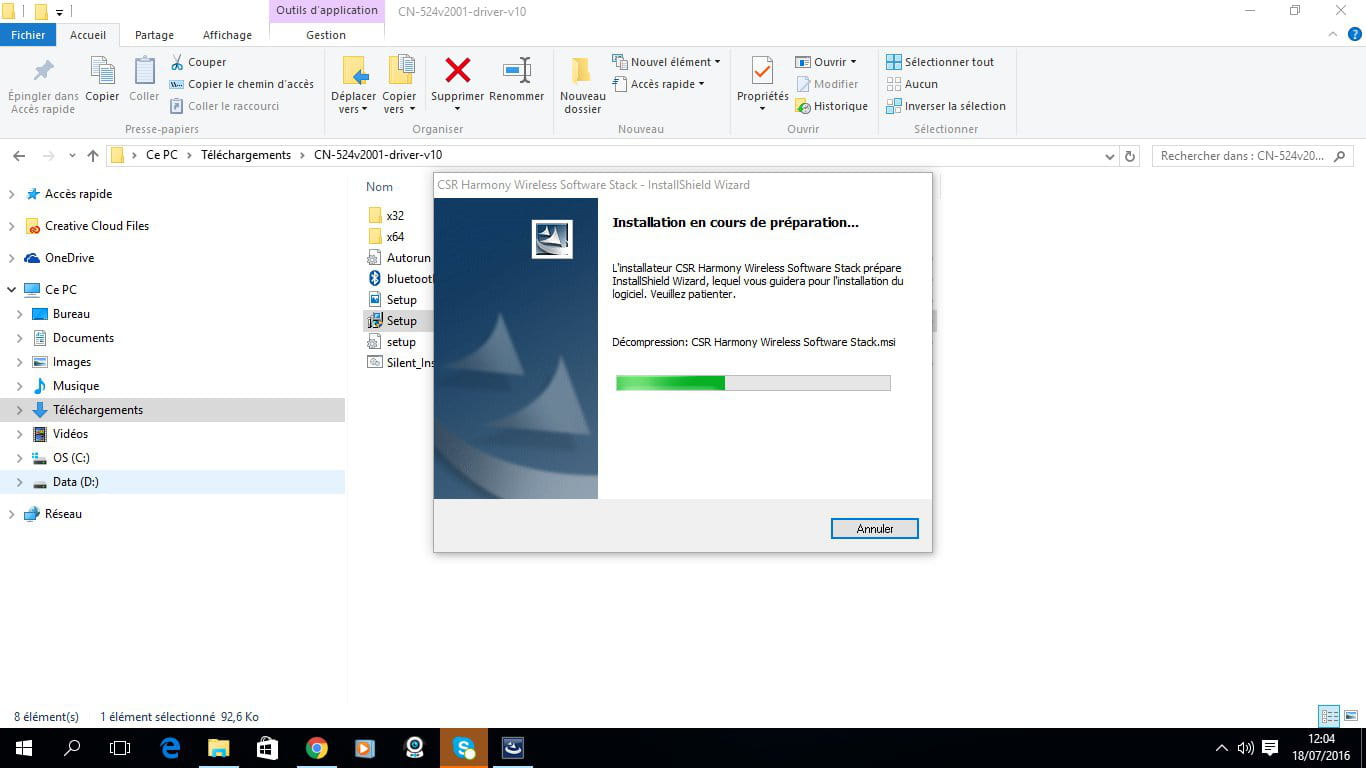Open the Fichier menu tab

point(28,35)
